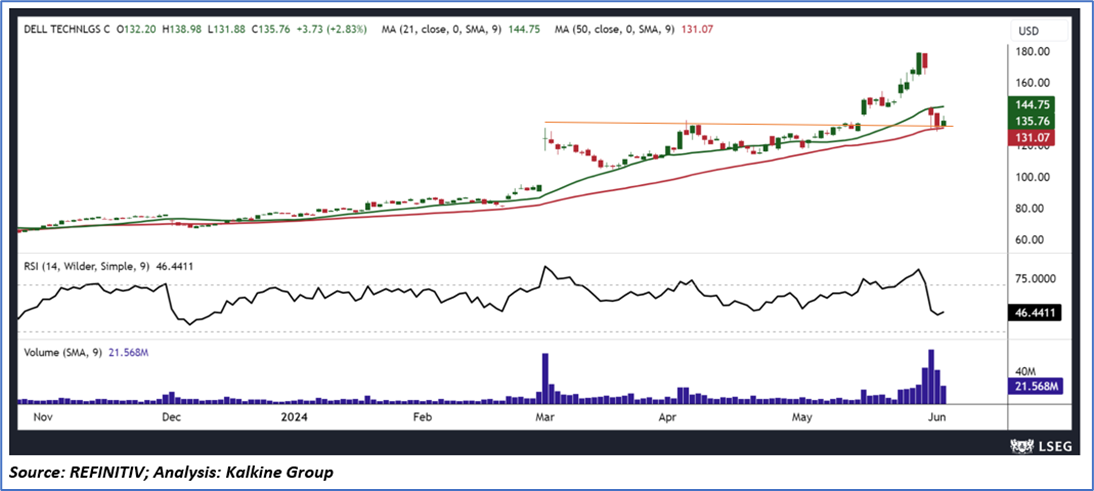Click the 100.00 price axis label
Viewport: 1094px width, 491px height.
1033,177
